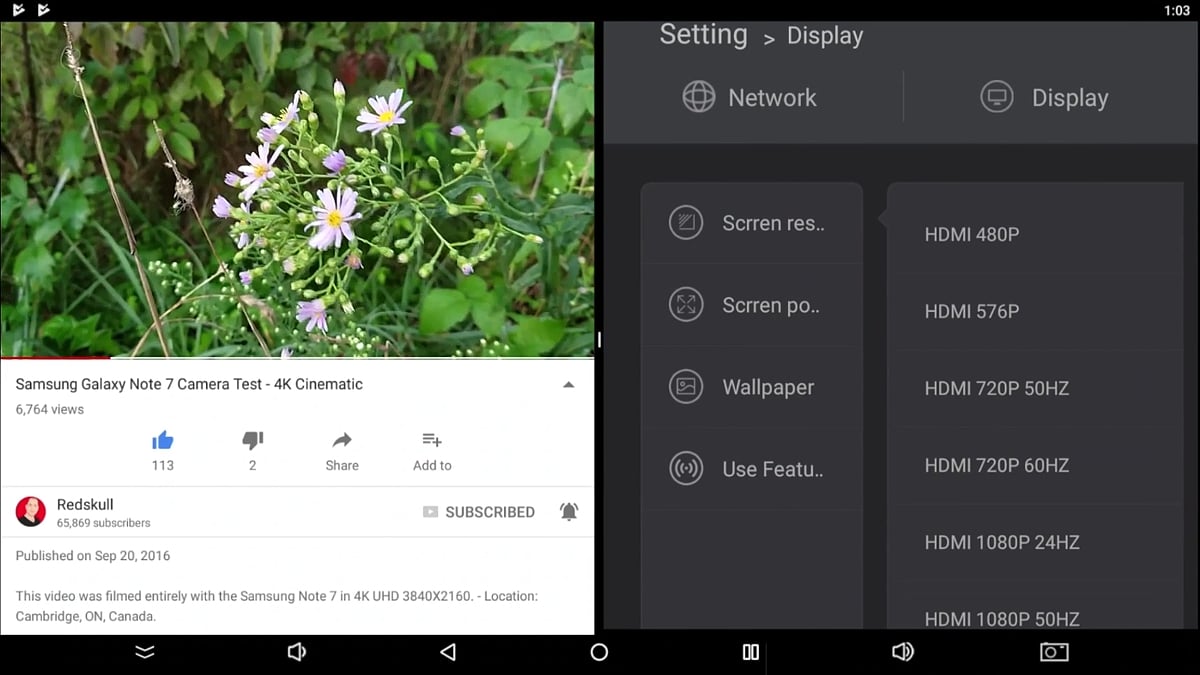Choose HDMI 720P 50HZ resolution
The height and width of the screenshot is (675, 1200).
click(1035, 388)
